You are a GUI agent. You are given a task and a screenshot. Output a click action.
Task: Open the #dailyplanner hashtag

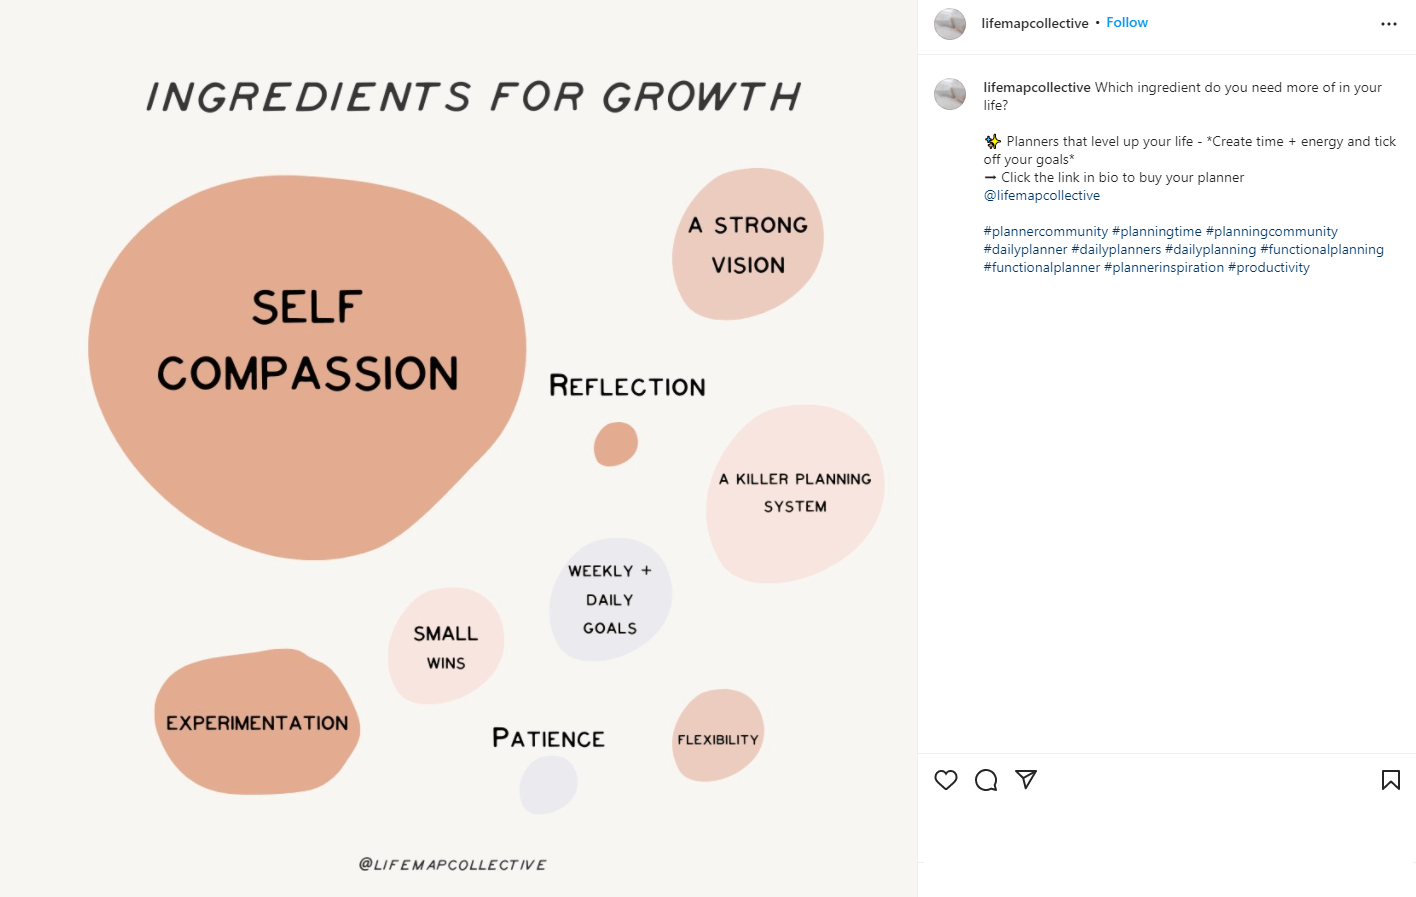pos(1024,249)
